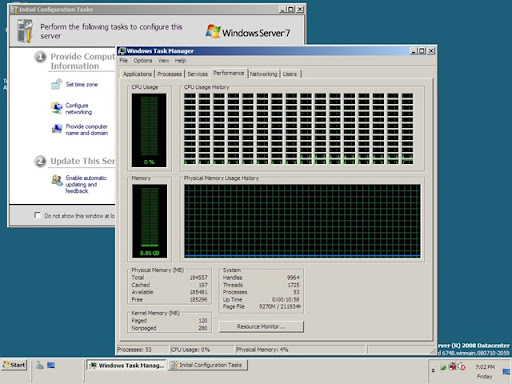Image resolution: width=512 pixels, height=384 pixels.
Task: Open the Help menu in Task Manager
Action: point(180,61)
